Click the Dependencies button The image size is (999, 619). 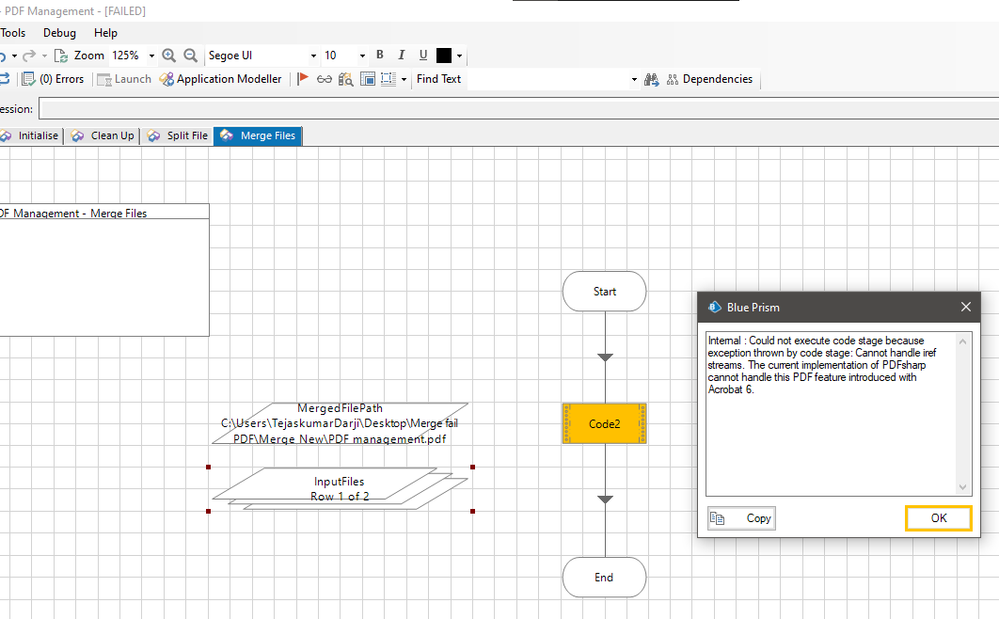[710, 79]
